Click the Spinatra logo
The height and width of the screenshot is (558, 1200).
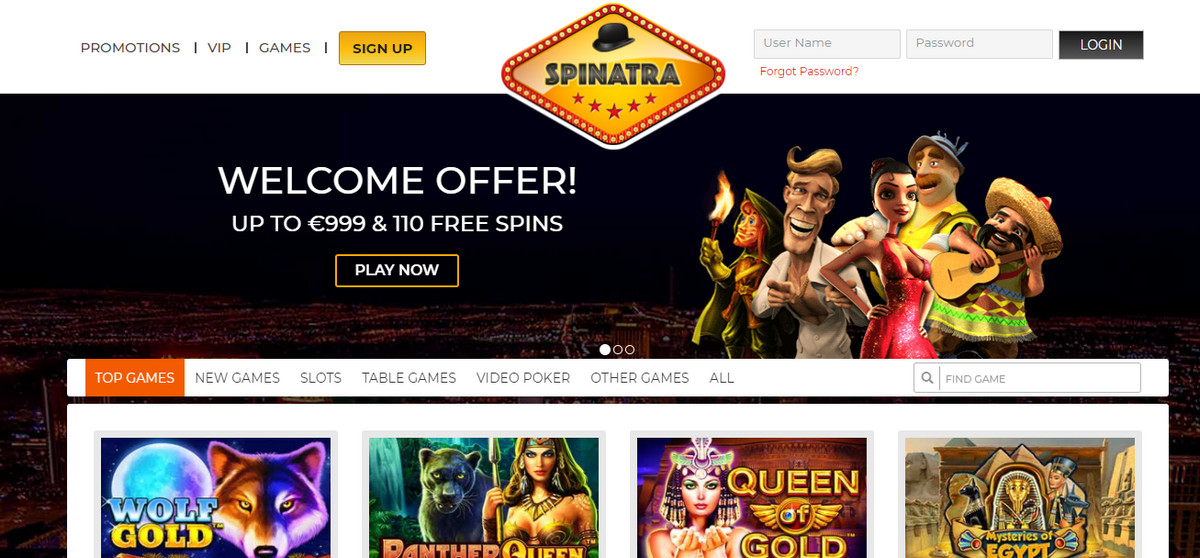click(x=612, y=74)
